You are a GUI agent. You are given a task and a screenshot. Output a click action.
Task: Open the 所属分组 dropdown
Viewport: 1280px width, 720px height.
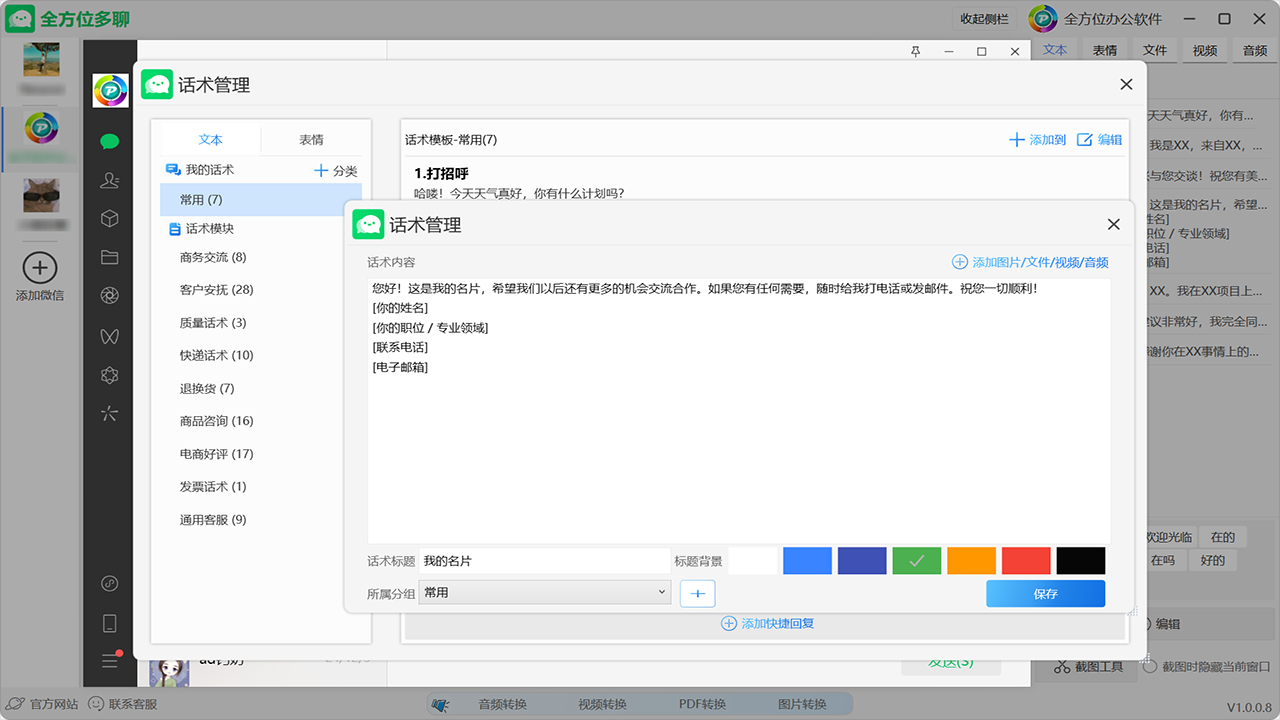(x=545, y=593)
